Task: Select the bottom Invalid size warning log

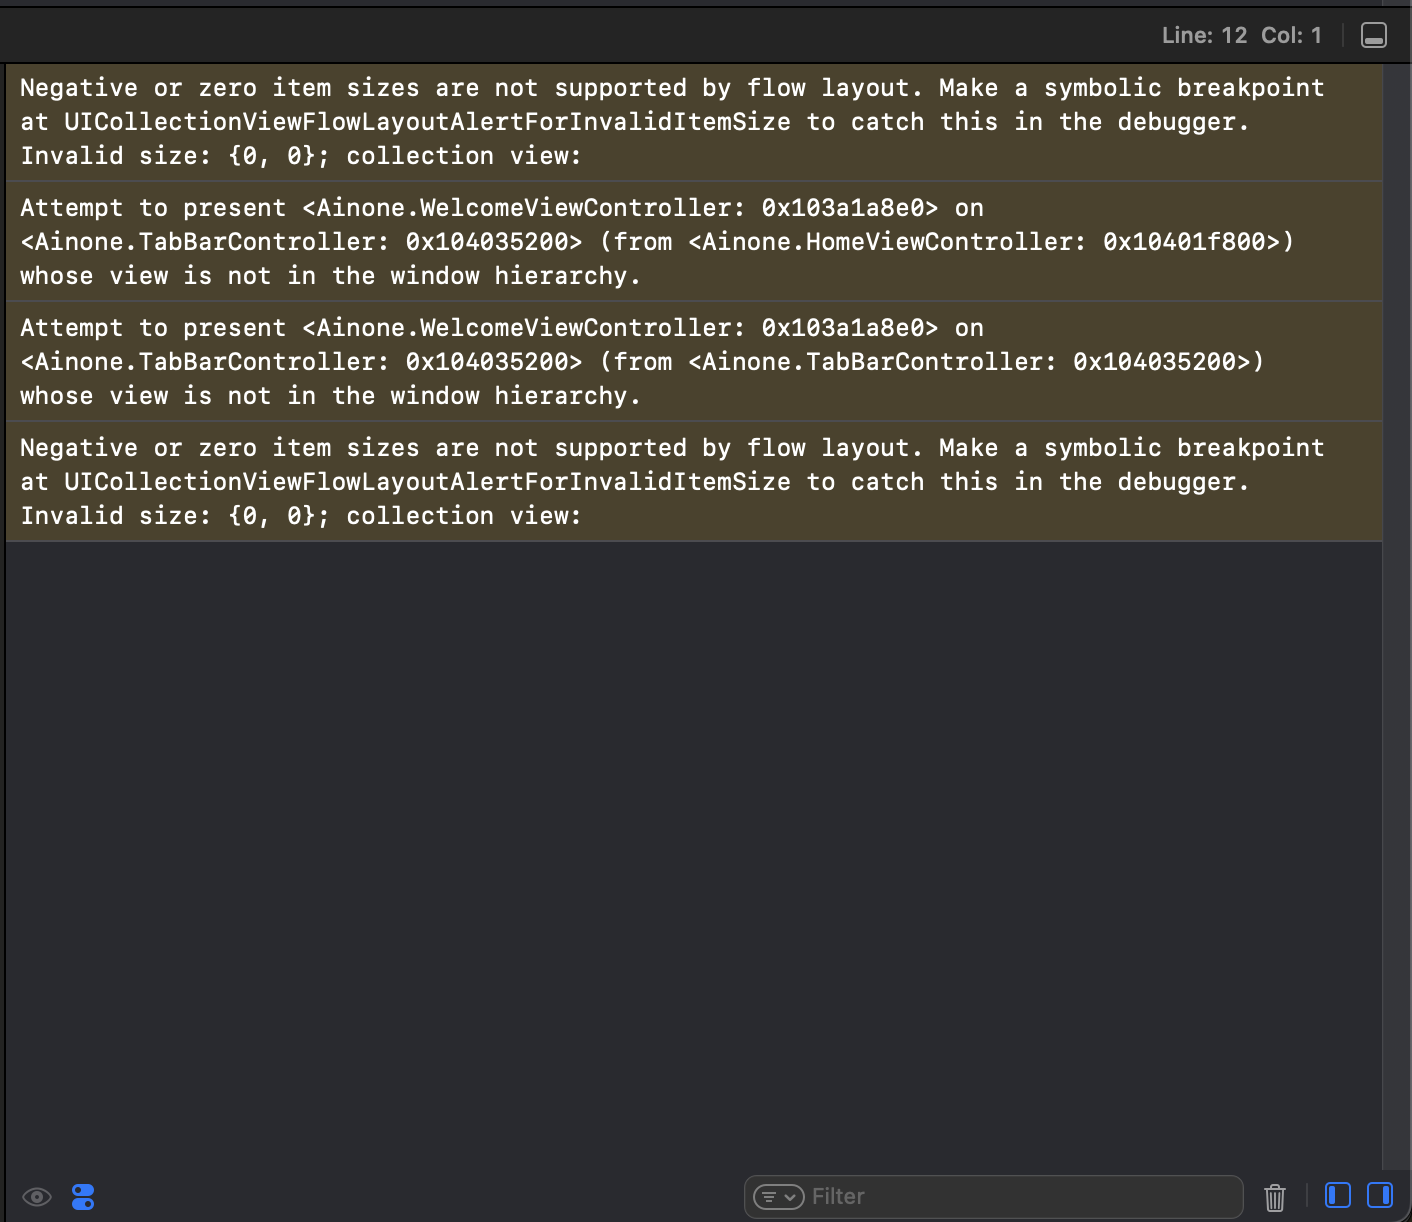Action: tap(690, 481)
